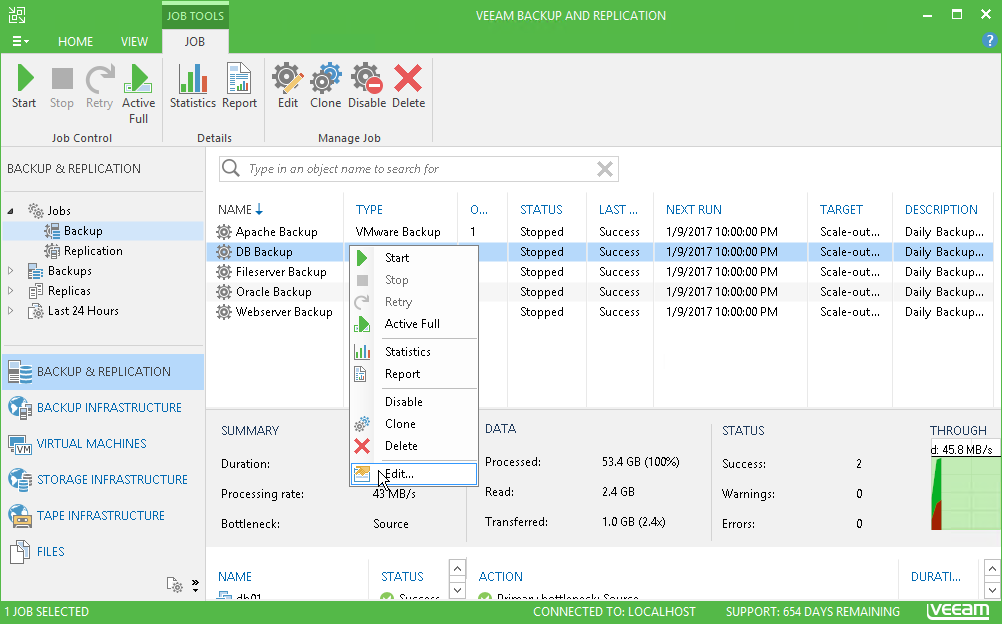Expand navigation pane overflow chevron
Viewport: 1002px width, 624px height.
tap(195, 585)
